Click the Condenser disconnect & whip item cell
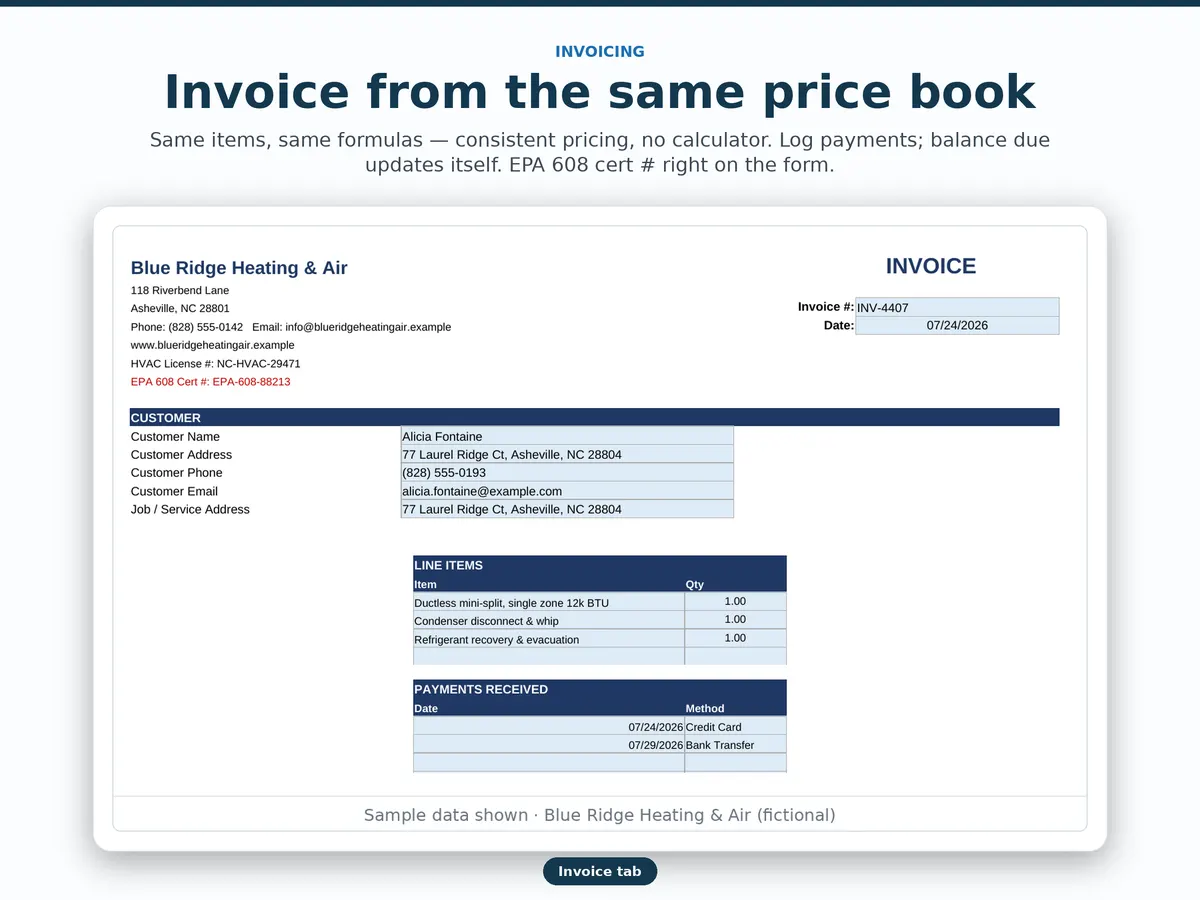Screen dimensions: 1200x900 click(x=549, y=620)
